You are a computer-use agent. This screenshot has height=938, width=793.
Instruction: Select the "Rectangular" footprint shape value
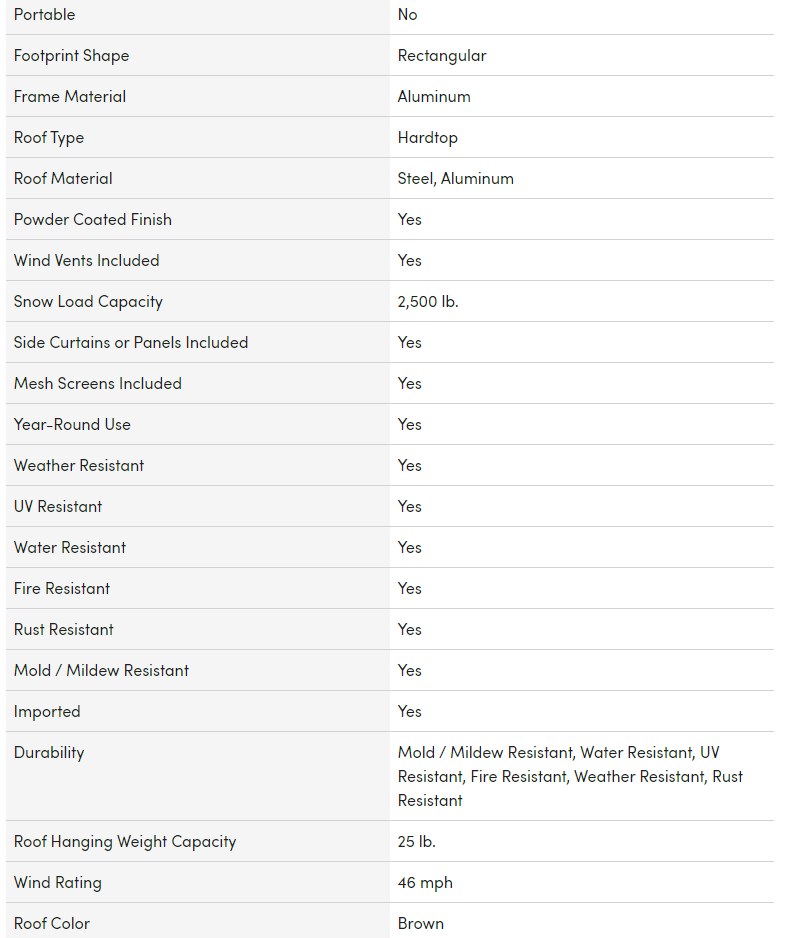click(x=442, y=56)
